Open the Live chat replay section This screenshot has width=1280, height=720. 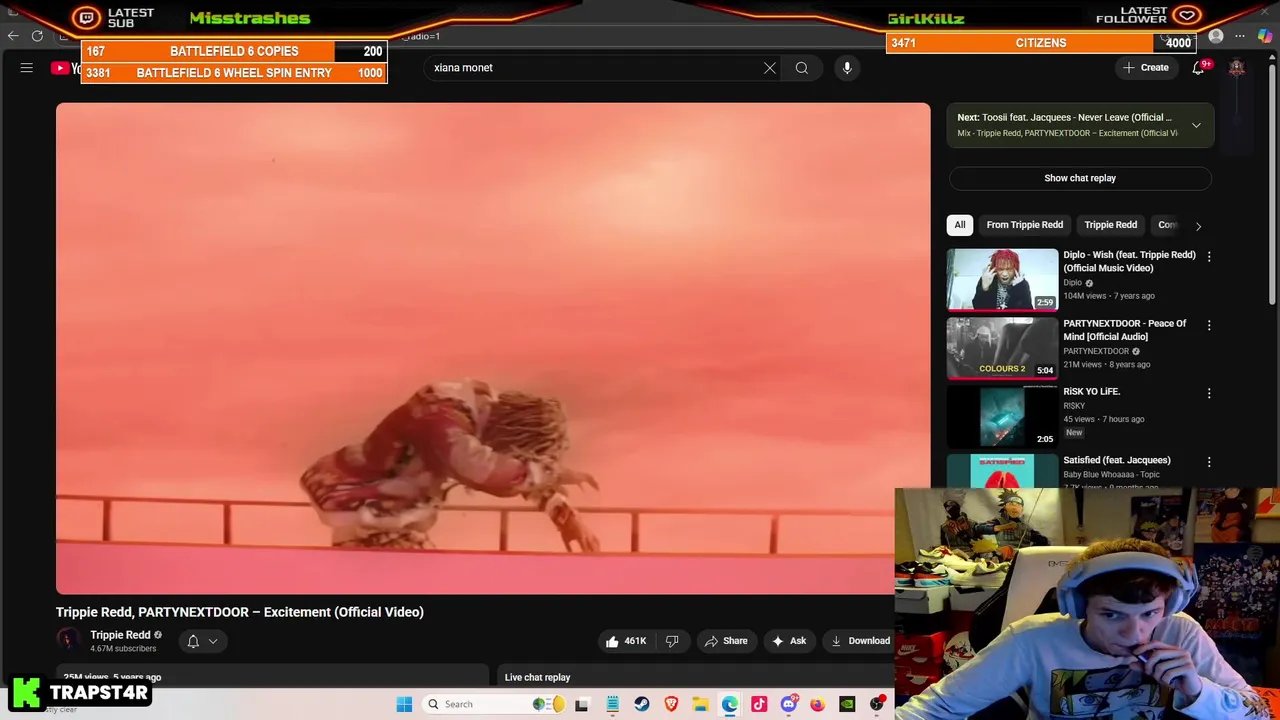(x=537, y=677)
